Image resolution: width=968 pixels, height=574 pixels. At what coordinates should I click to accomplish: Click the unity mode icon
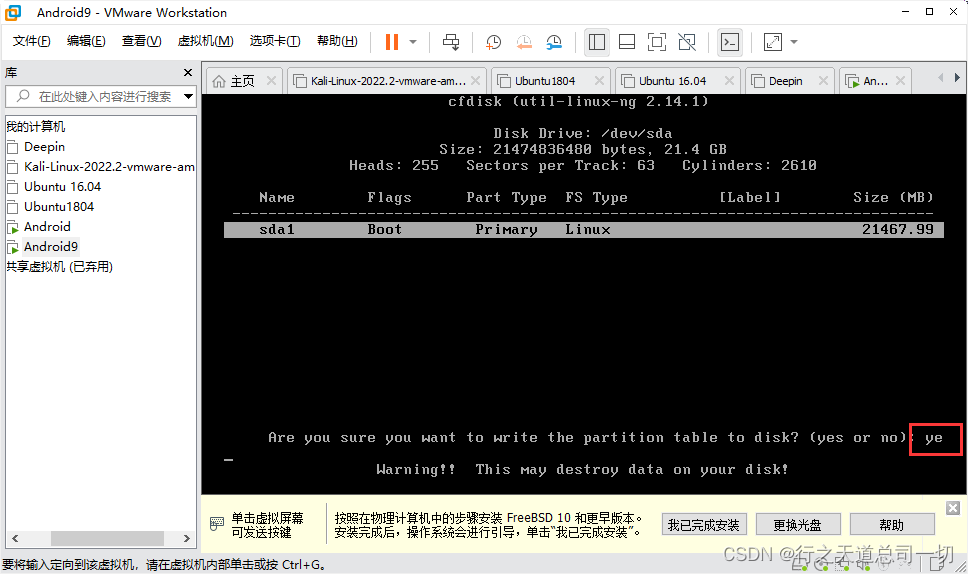(x=687, y=42)
